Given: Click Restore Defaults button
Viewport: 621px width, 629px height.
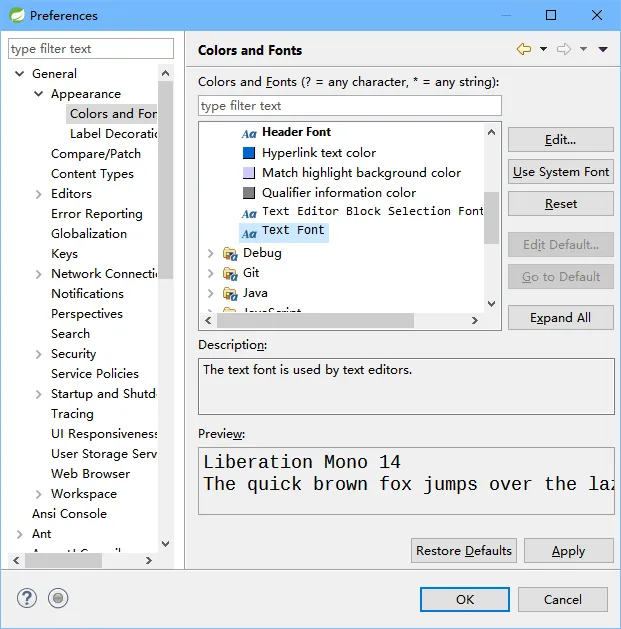Looking at the screenshot, I should click(x=464, y=551).
